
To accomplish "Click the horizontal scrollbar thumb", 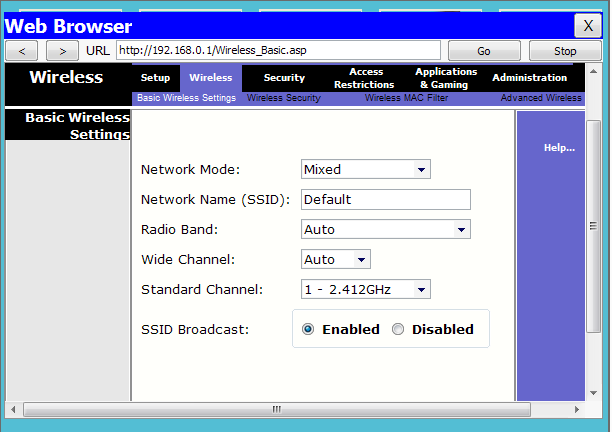I will click(277, 409).
